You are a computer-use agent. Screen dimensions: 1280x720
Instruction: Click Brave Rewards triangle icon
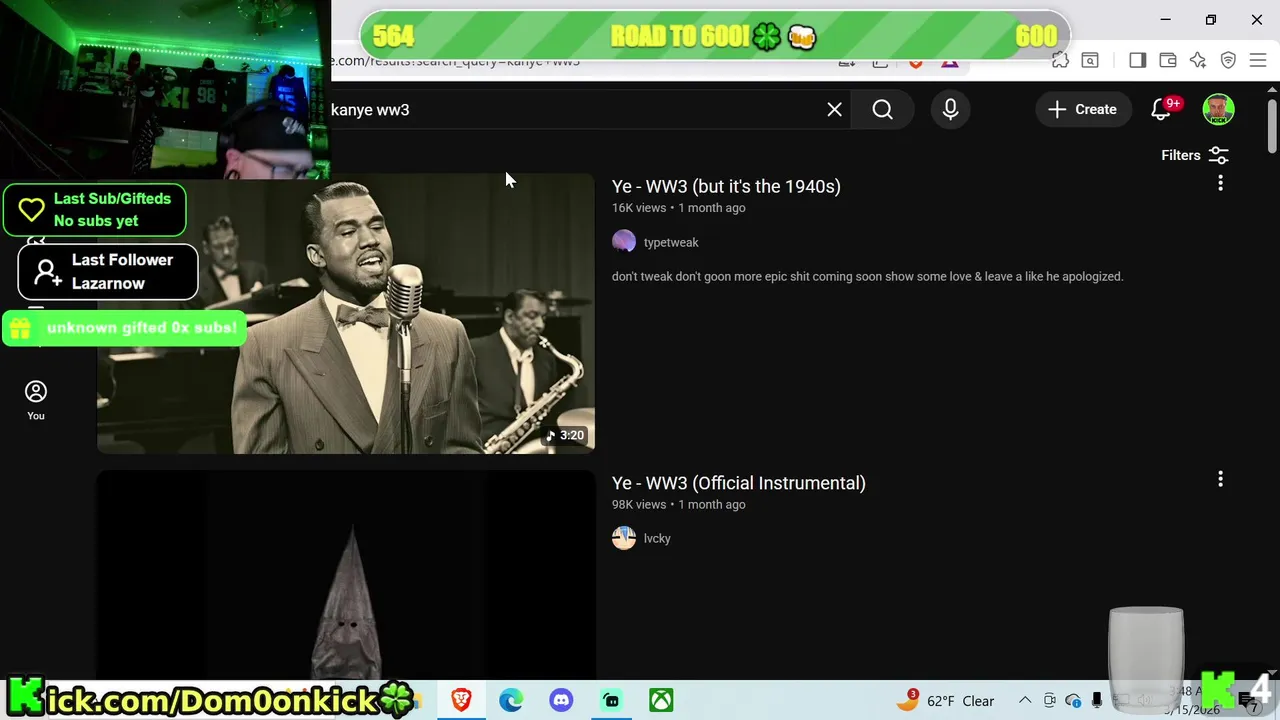point(949,63)
